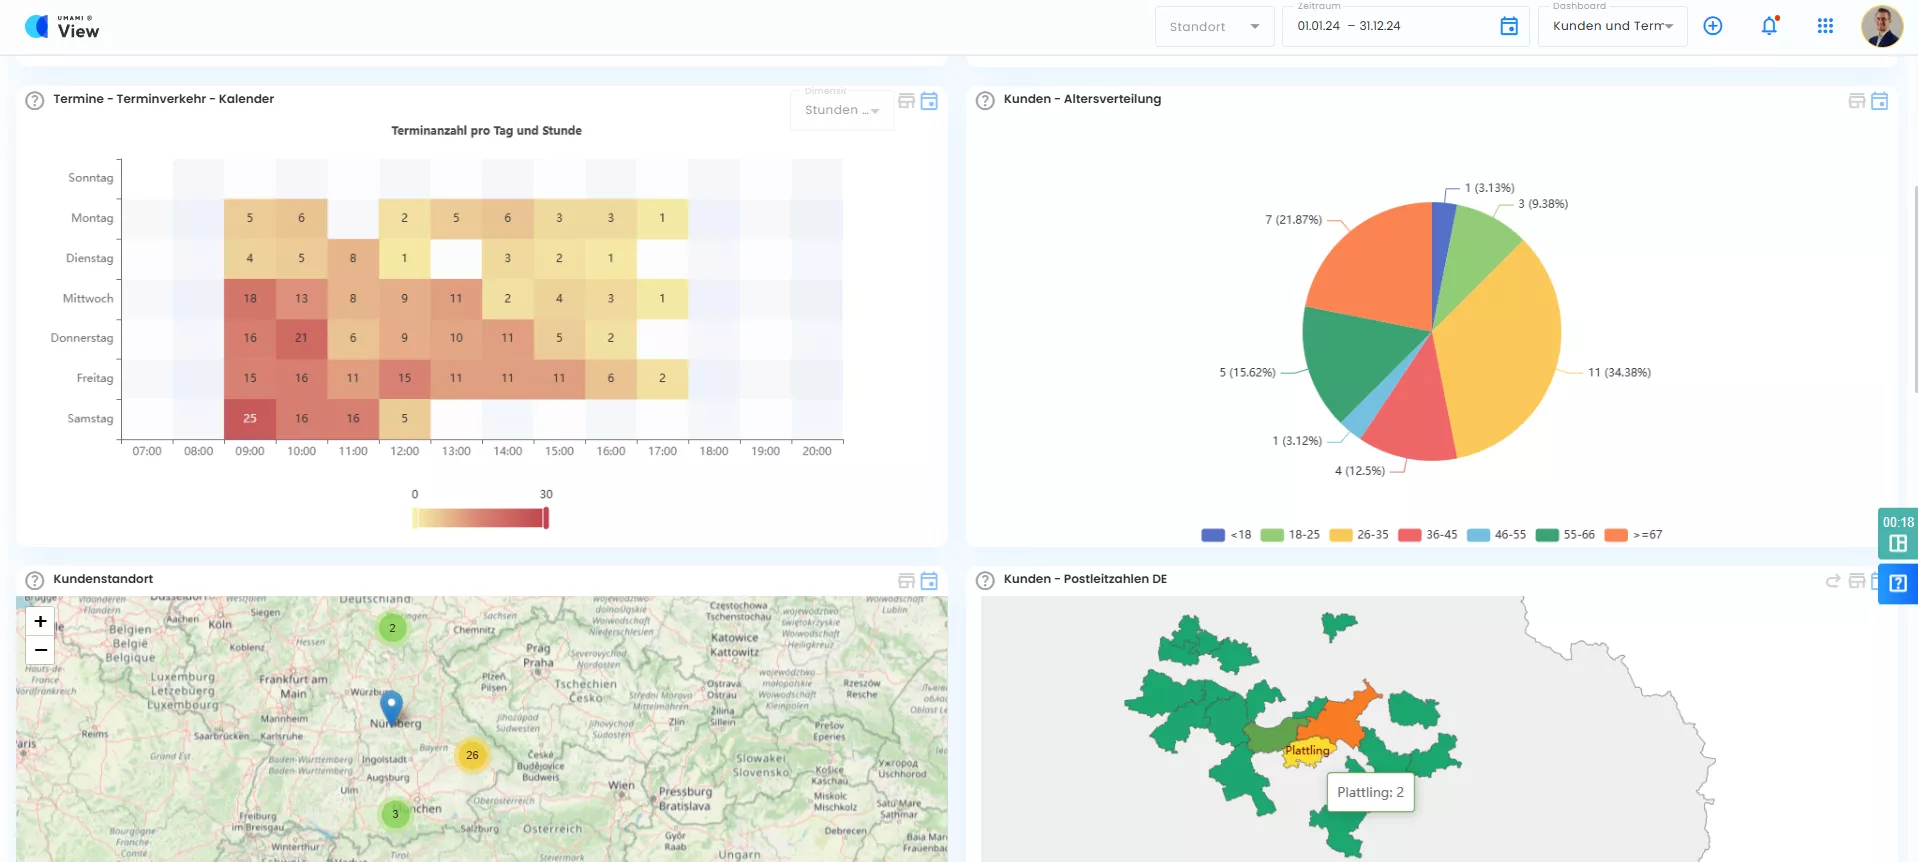The width and height of the screenshot is (1918, 862).
Task: Open the user profile avatar menu
Action: pyautogui.click(x=1881, y=27)
